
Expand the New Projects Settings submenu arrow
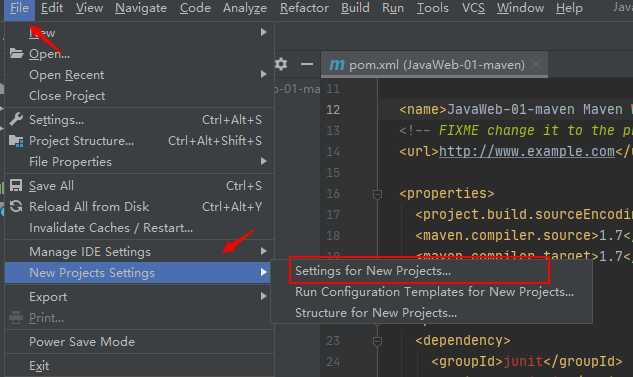tap(263, 272)
